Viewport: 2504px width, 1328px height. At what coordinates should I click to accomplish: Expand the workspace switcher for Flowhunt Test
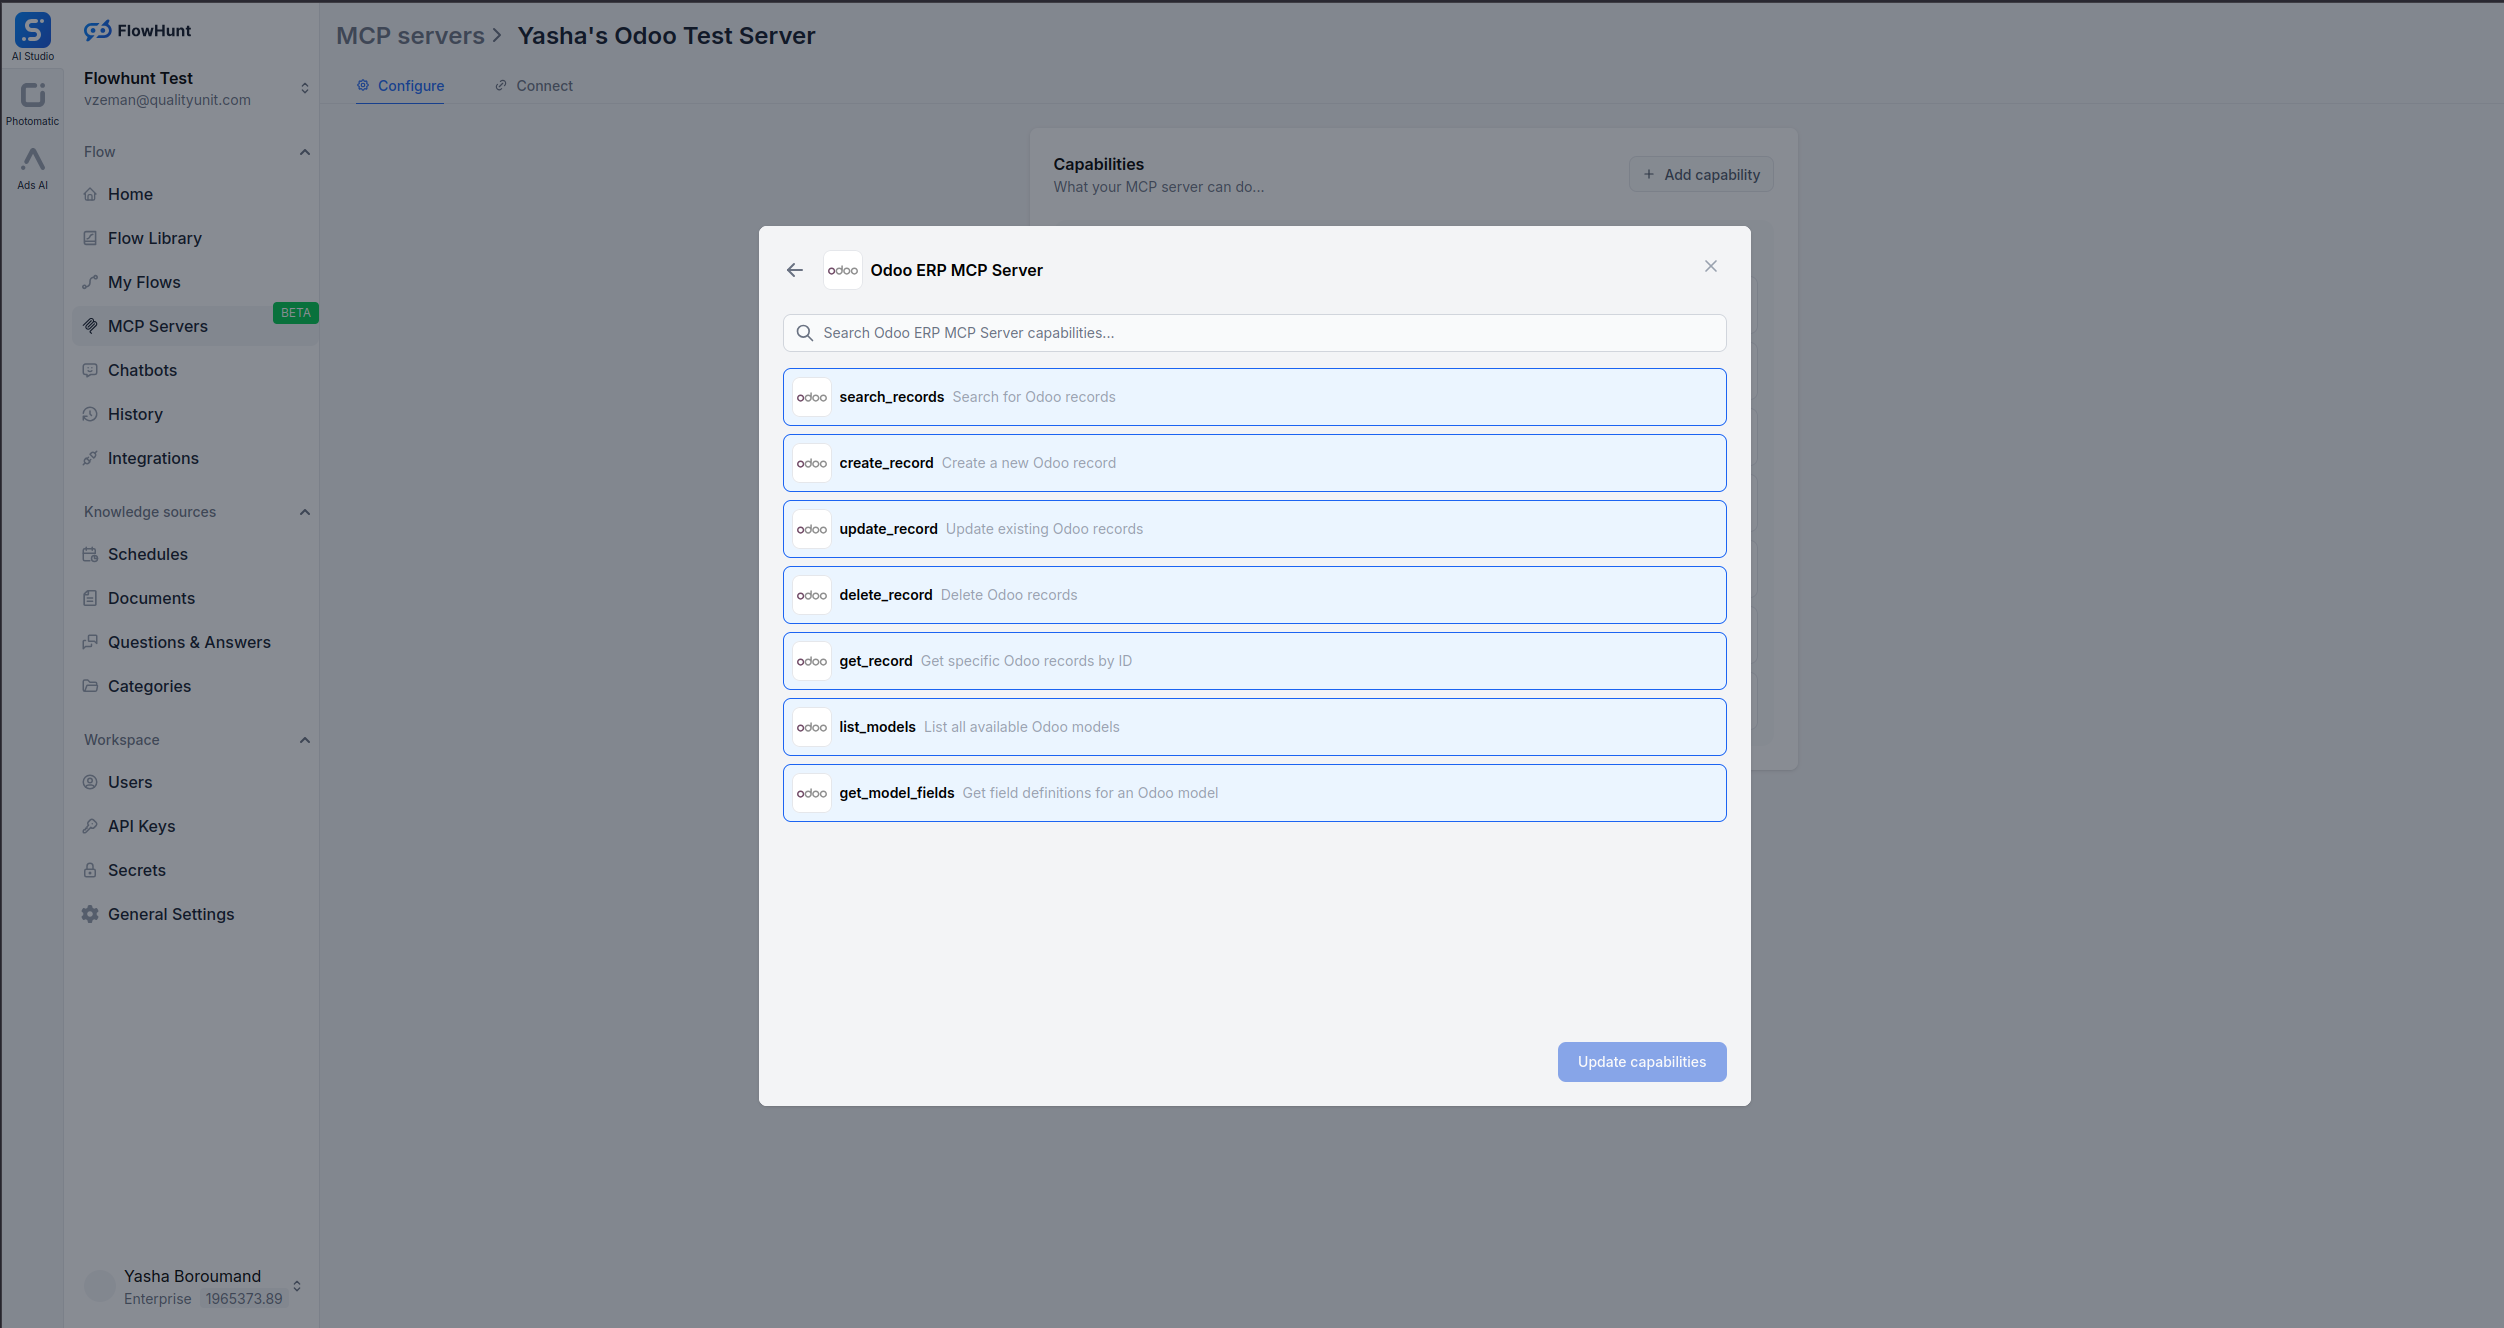(x=305, y=88)
